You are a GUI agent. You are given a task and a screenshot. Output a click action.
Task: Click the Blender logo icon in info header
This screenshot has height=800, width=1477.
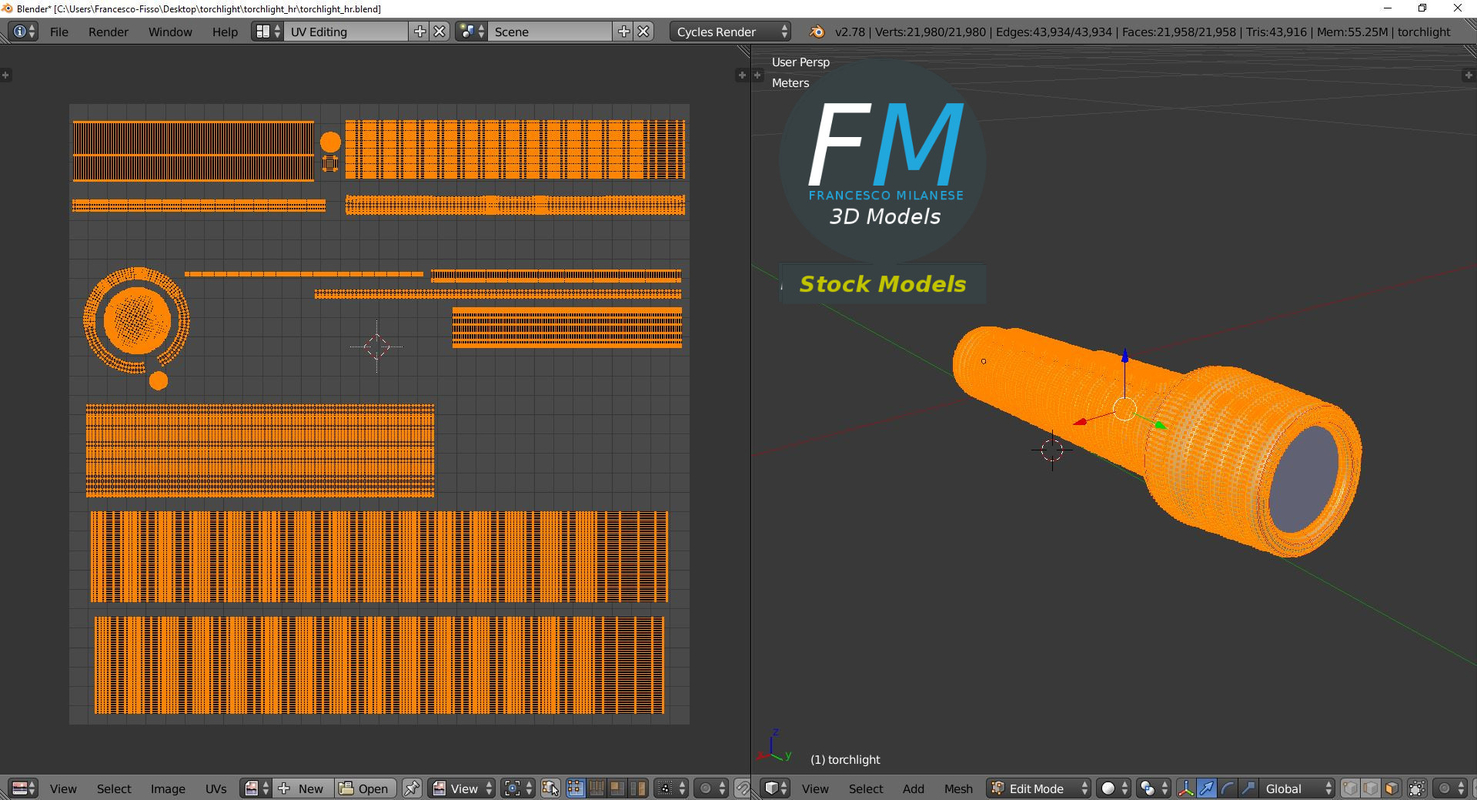coord(817,32)
